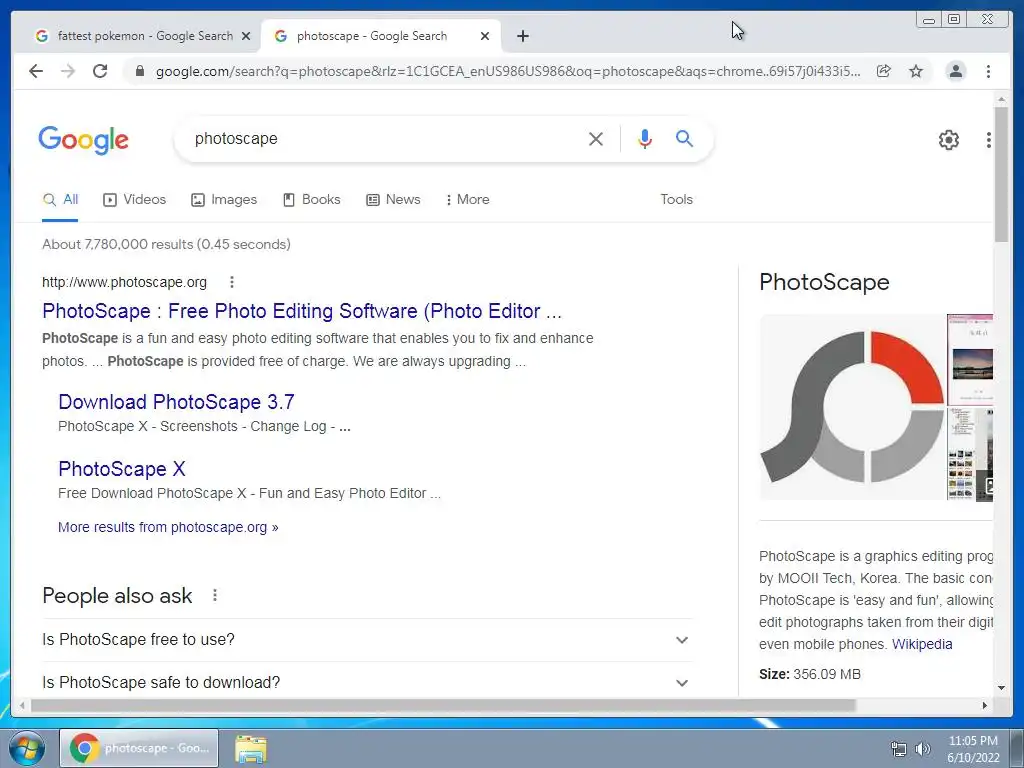Expand 'Is PhotoScape safe to download?'
Image resolution: width=1024 pixels, height=768 pixels.
click(x=367, y=682)
